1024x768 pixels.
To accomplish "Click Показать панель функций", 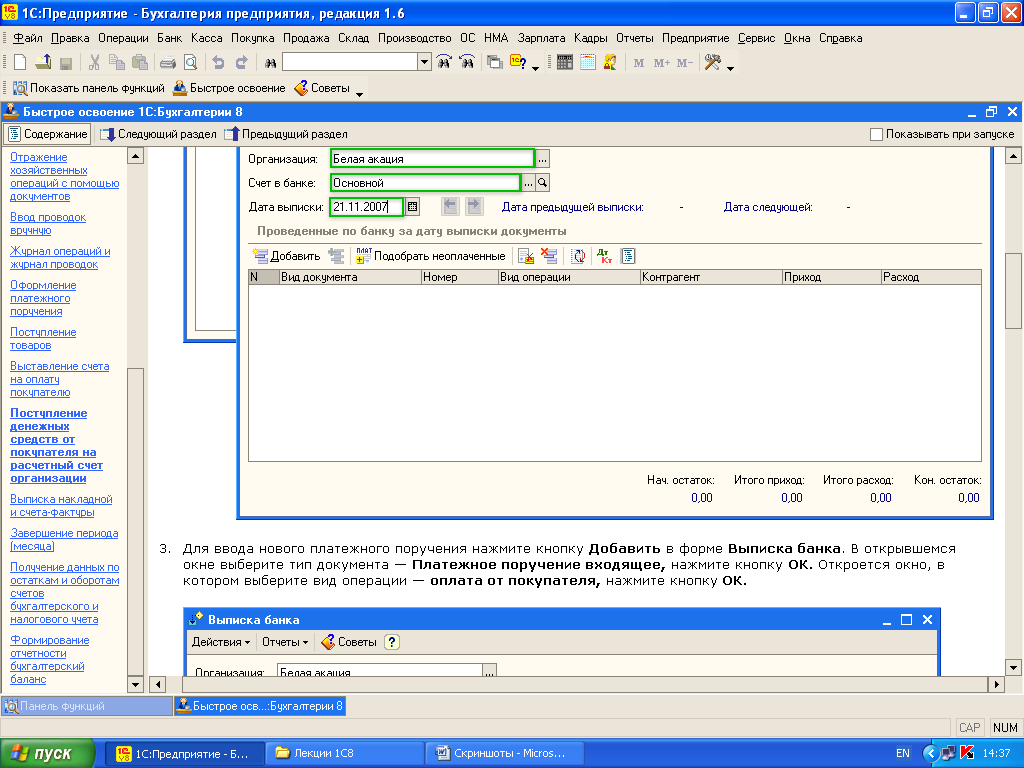I will 89,88.
